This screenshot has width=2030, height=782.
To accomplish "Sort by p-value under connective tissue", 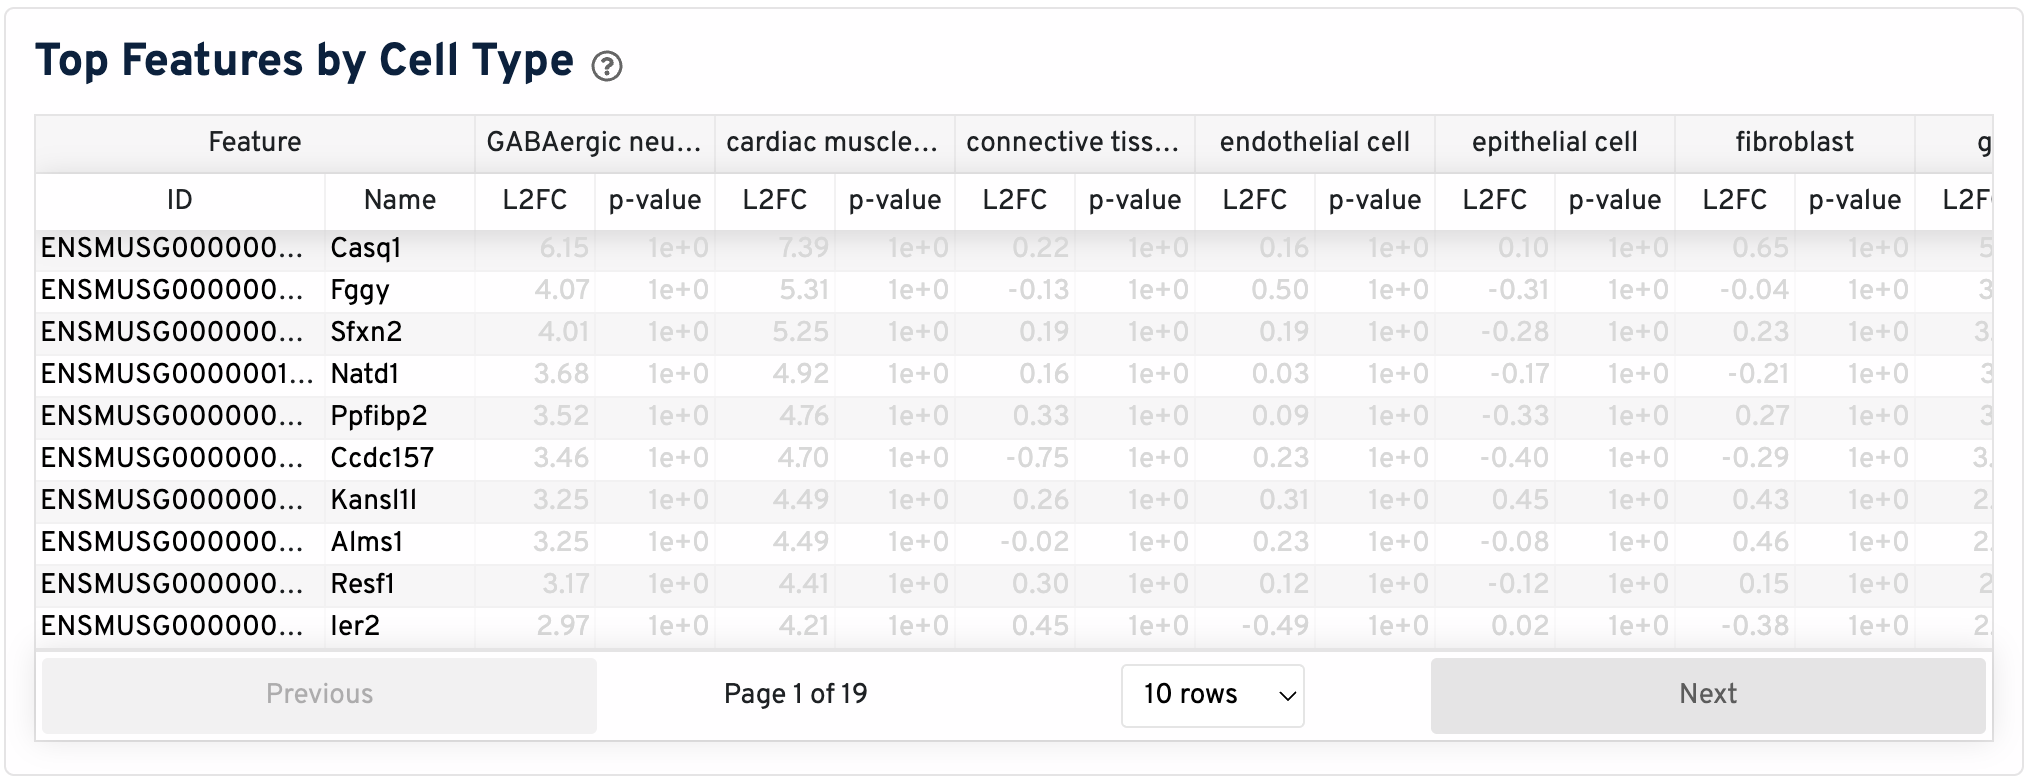I will [x=1134, y=200].
